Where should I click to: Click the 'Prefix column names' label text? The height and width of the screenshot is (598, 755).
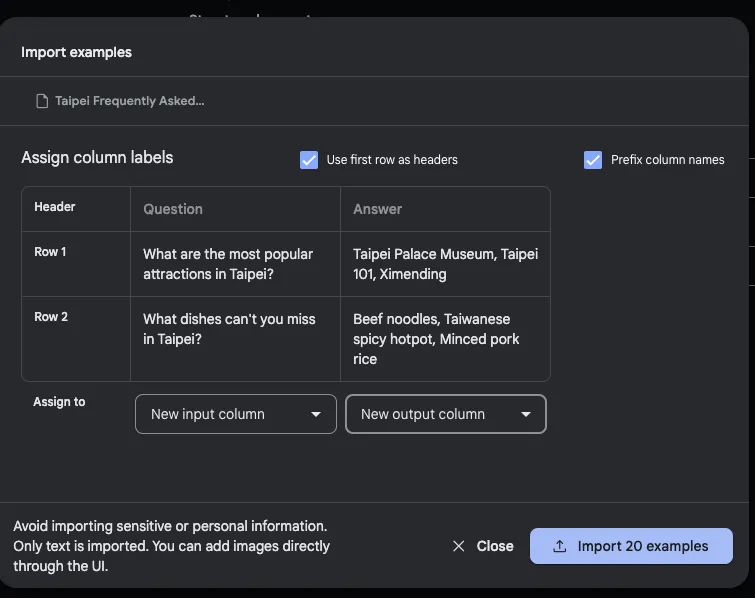pos(668,160)
